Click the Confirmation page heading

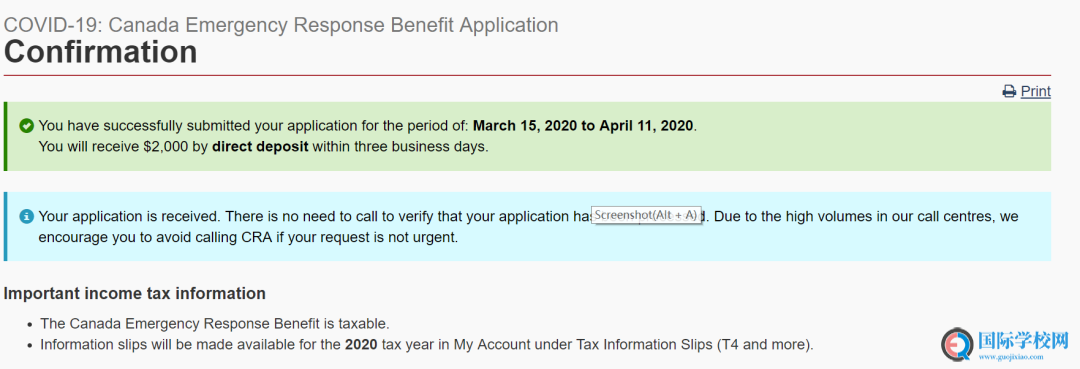click(x=101, y=52)
